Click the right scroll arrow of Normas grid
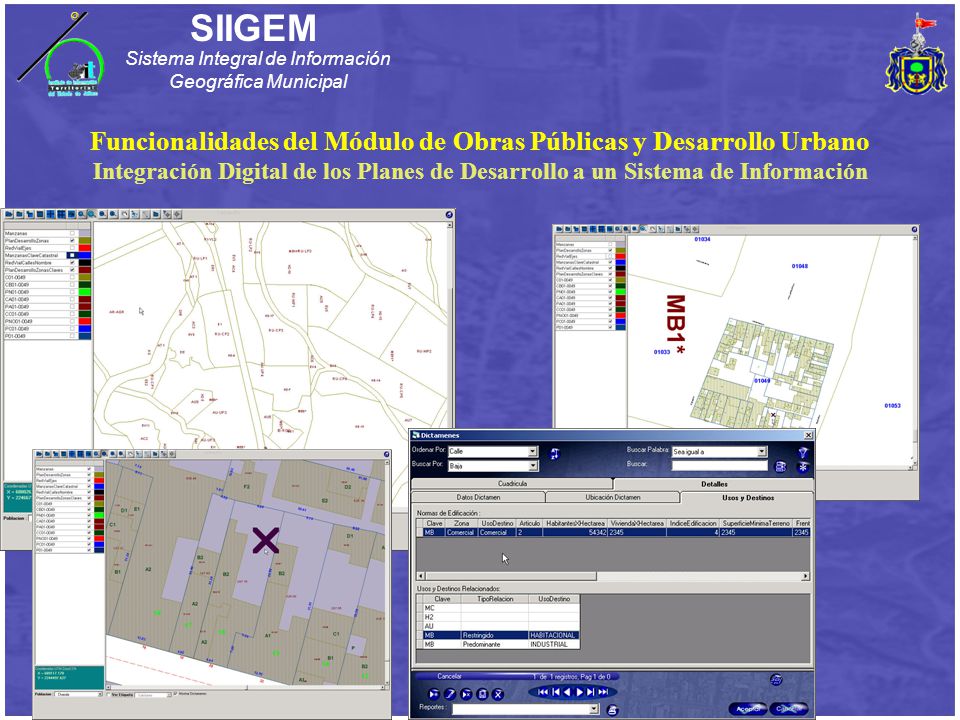 806,576
